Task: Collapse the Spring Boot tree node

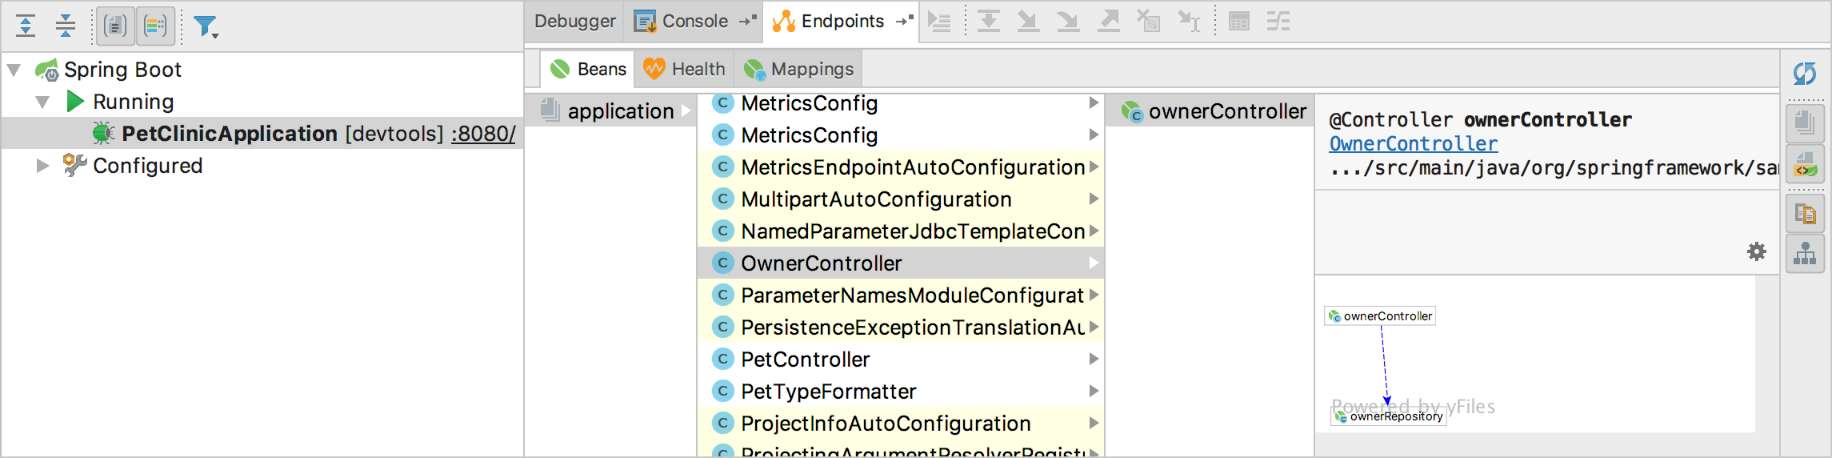Action: coord(15,70)
